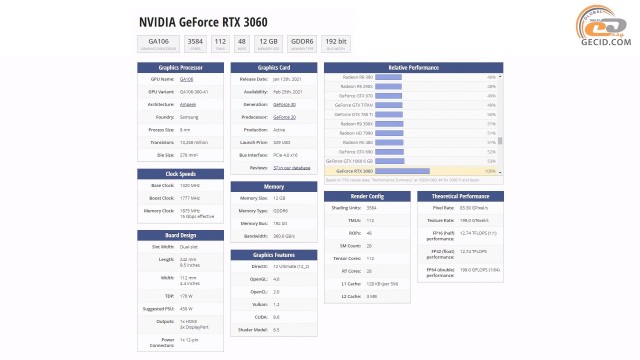Viewport: 640px width, 360px height.
Task: Click the GeForce RTX 3060 performance bar
Action: 402,171
